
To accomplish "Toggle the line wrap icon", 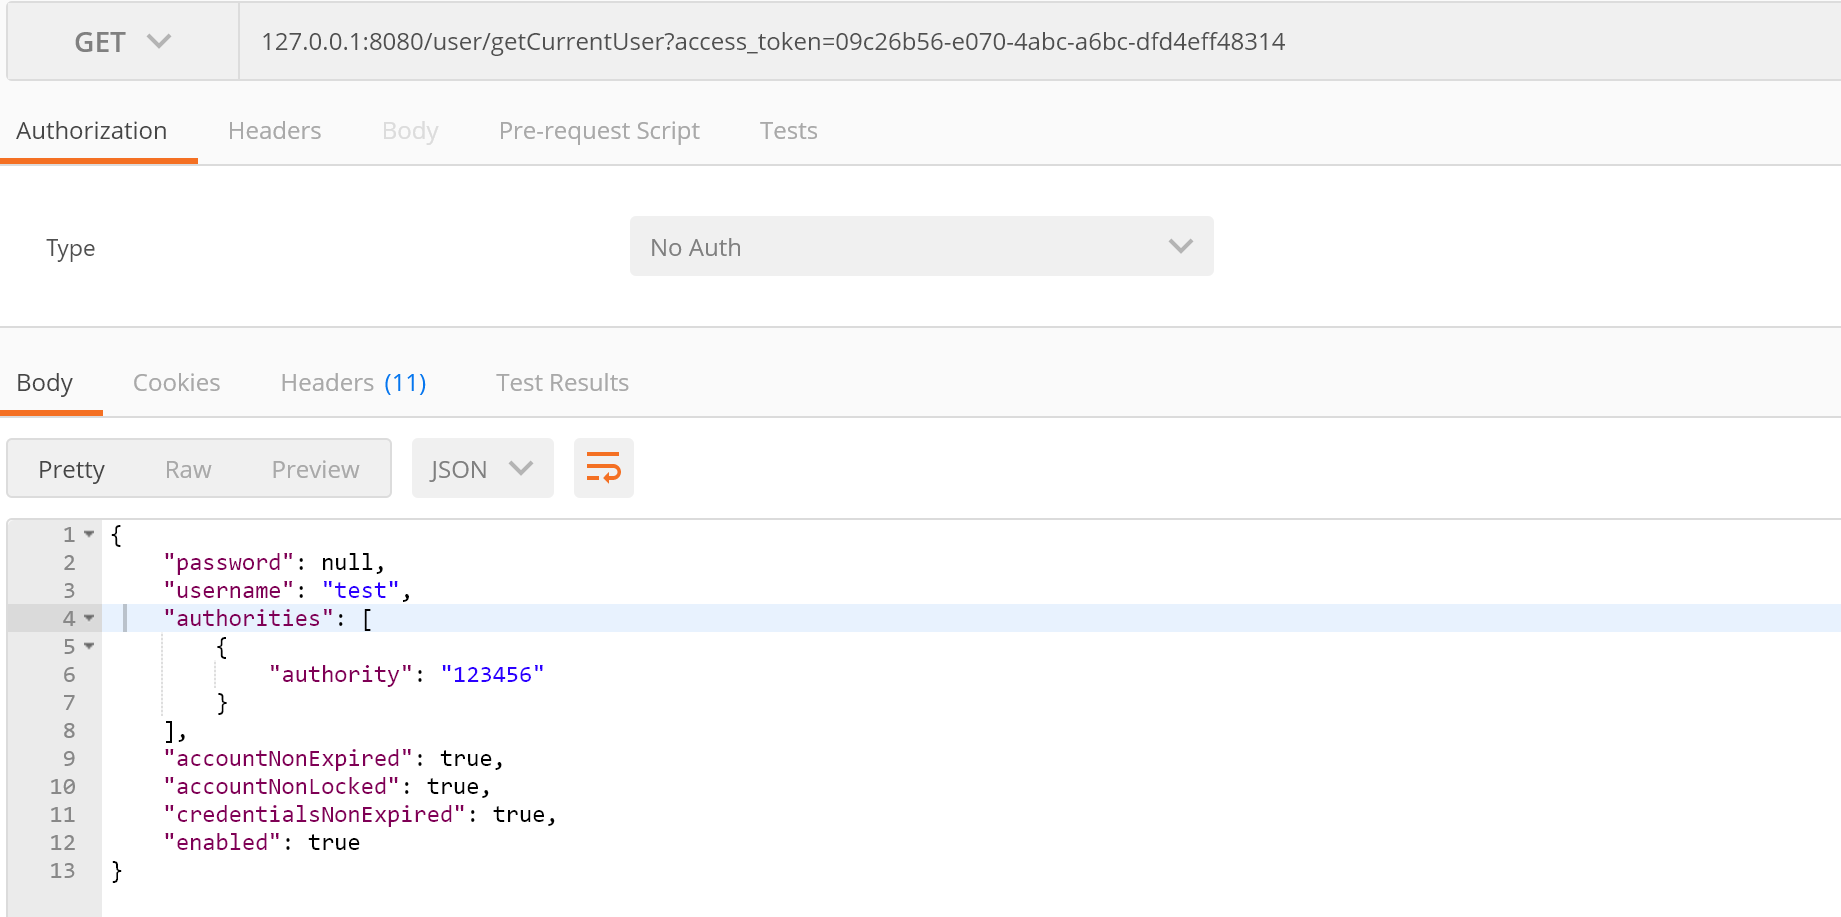I will pos(603,468).
